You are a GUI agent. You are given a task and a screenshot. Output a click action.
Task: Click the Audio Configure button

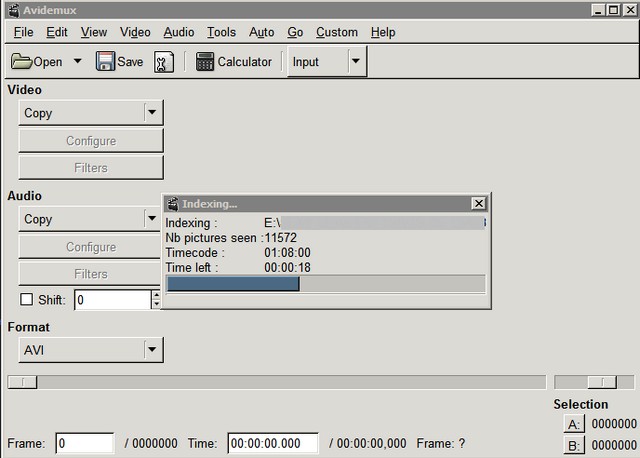click(x=90, y=247)
